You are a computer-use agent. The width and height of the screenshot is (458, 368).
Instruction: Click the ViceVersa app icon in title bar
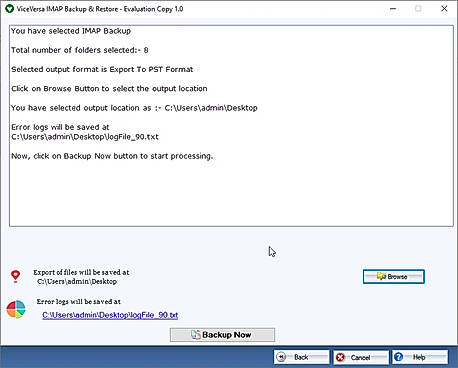coord(10,9)
